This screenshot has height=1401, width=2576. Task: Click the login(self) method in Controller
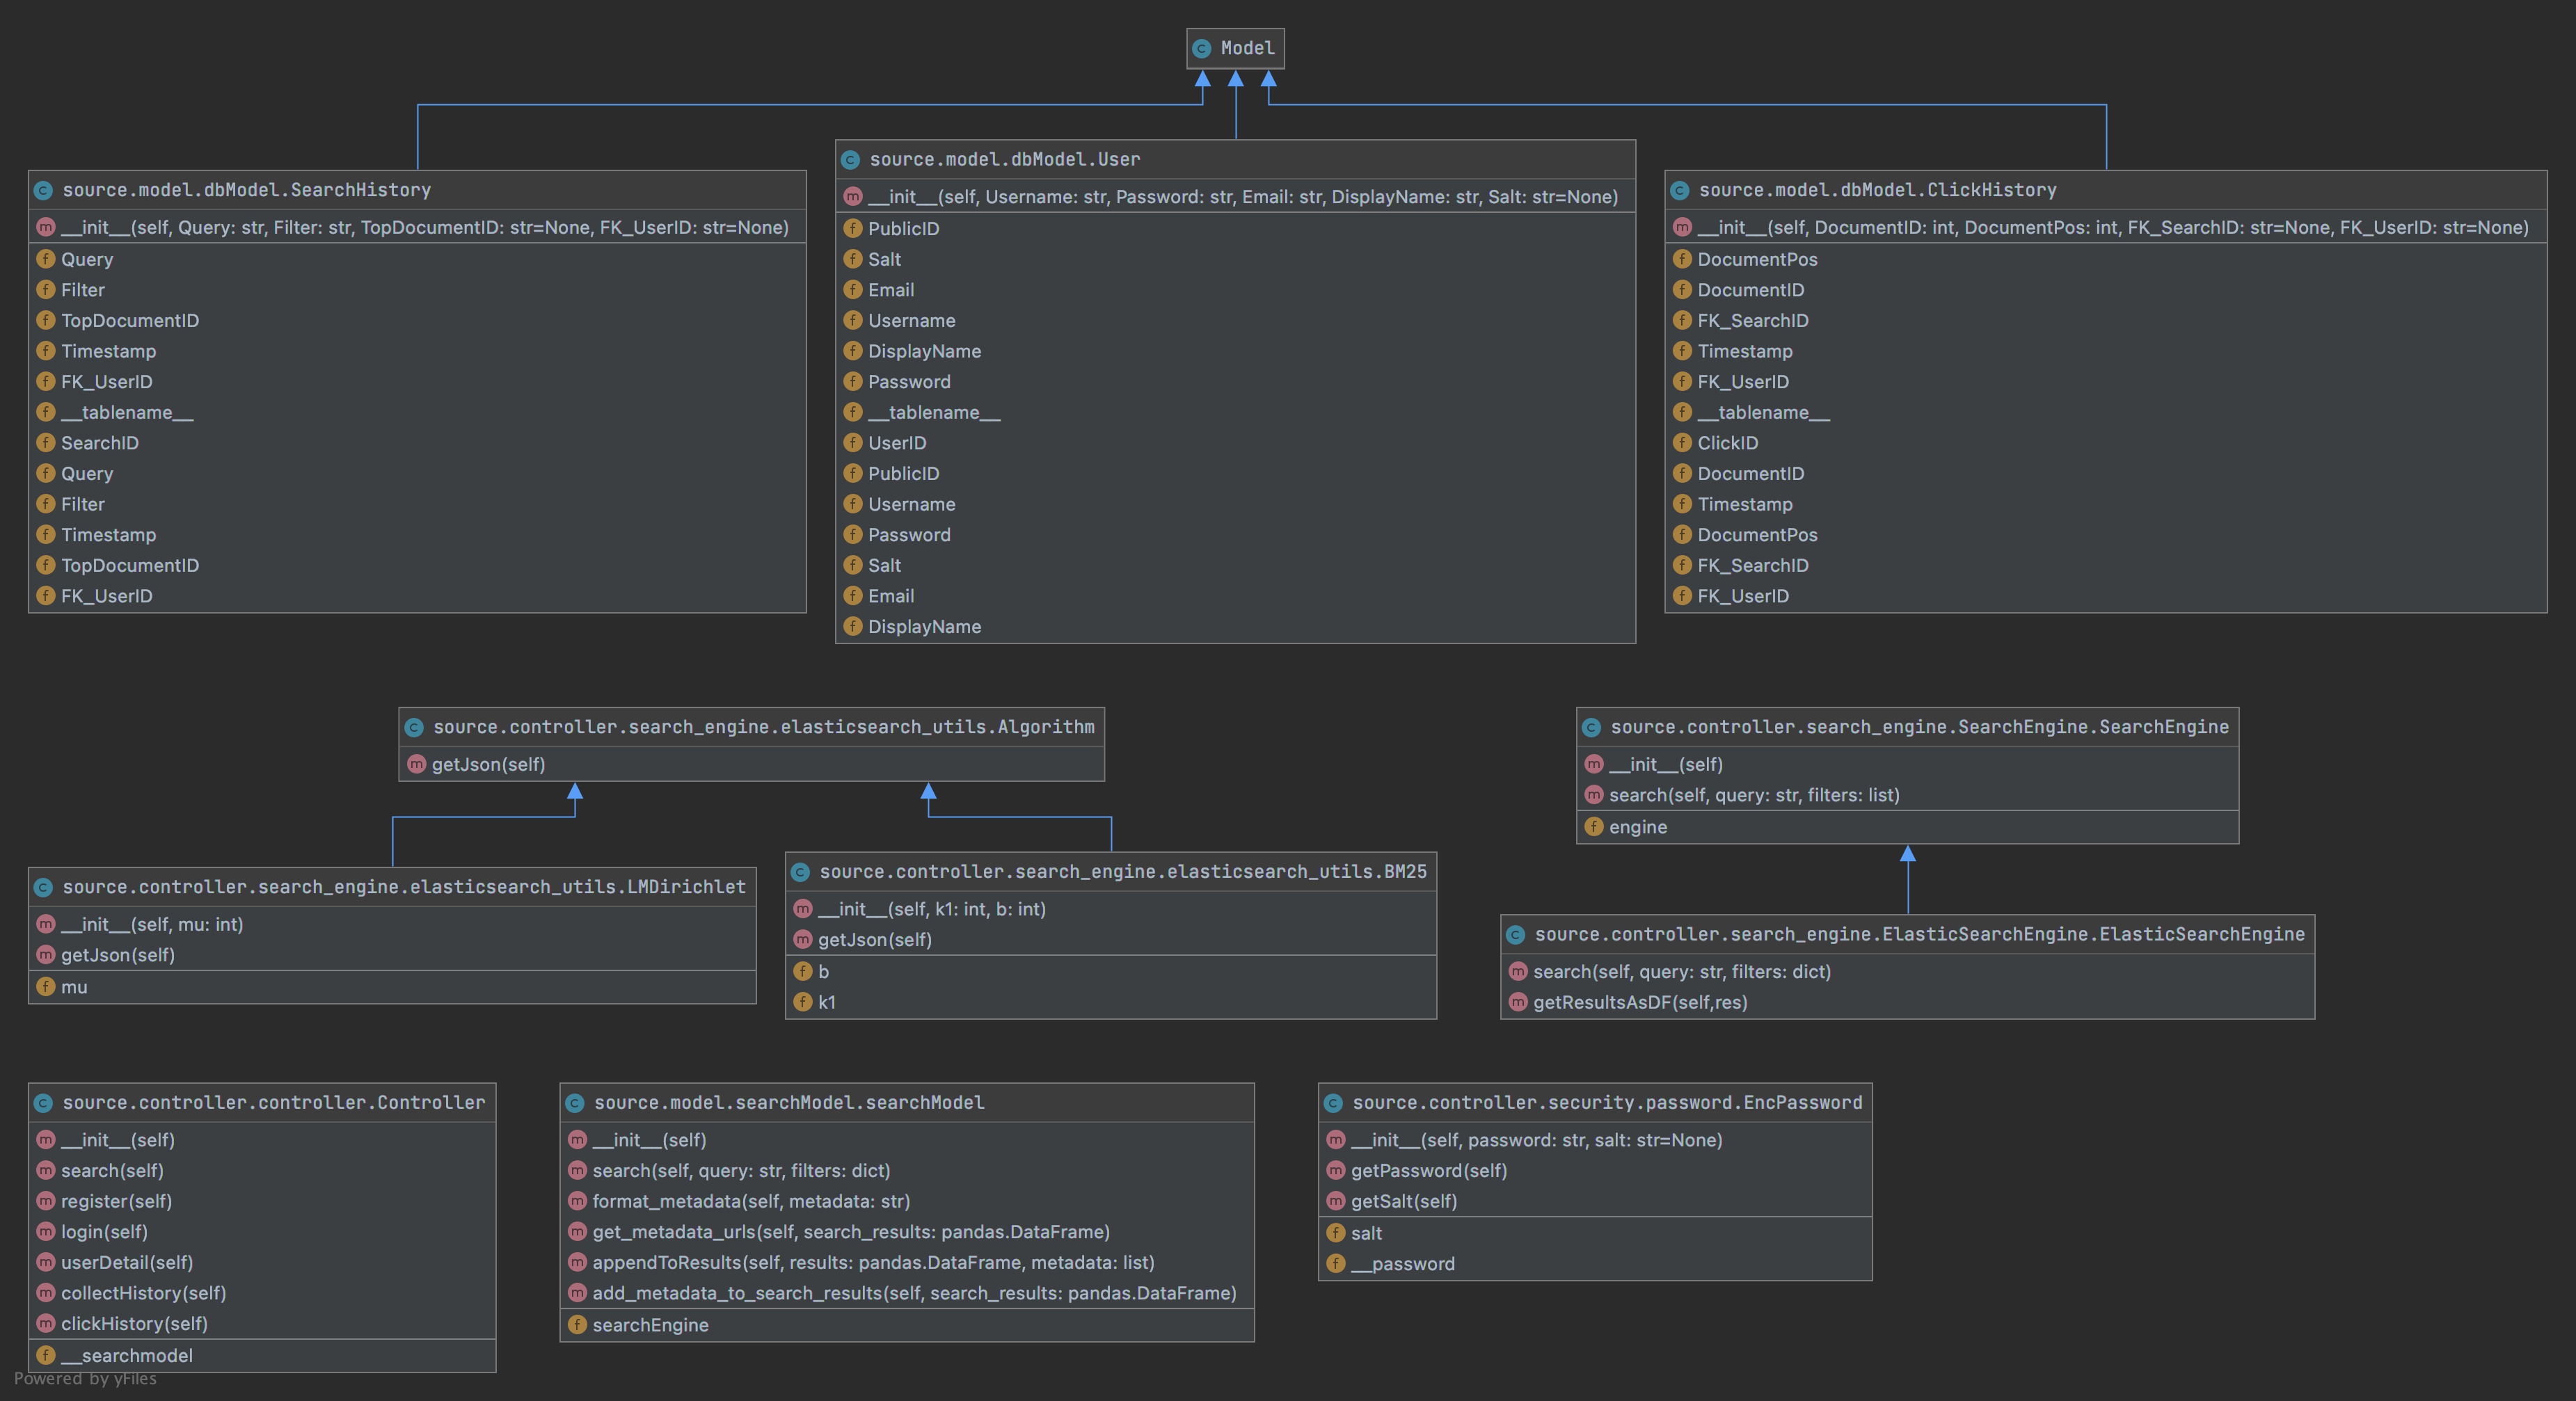click(104, 1232)
